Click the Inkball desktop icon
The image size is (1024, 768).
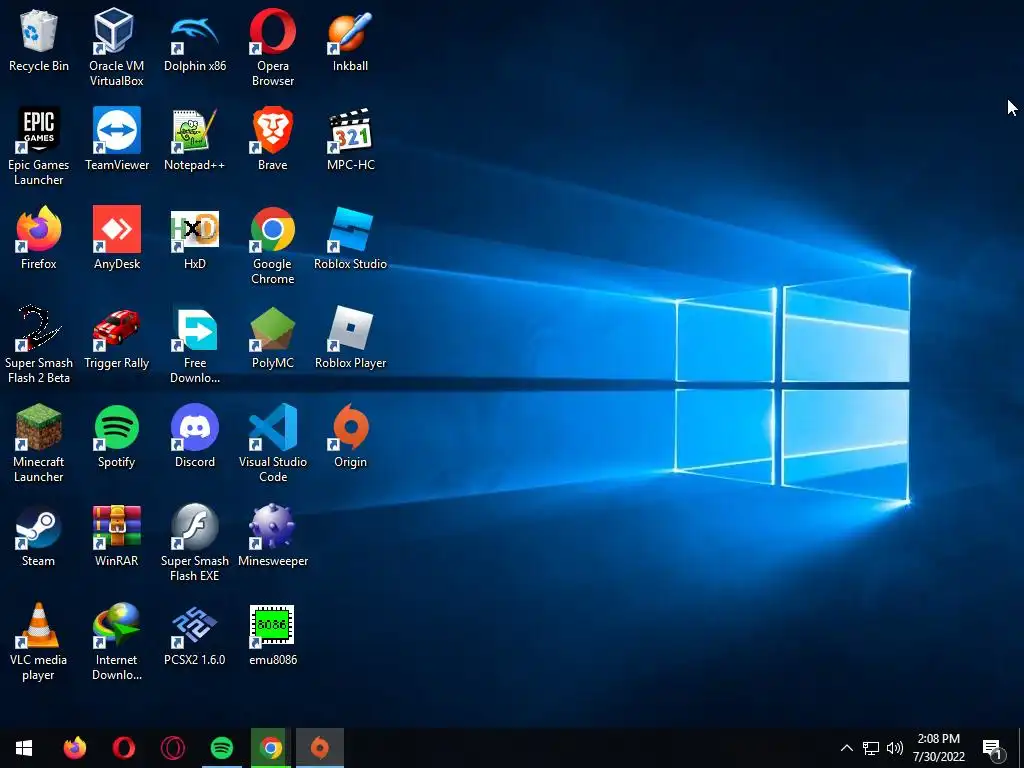point(351,40)
